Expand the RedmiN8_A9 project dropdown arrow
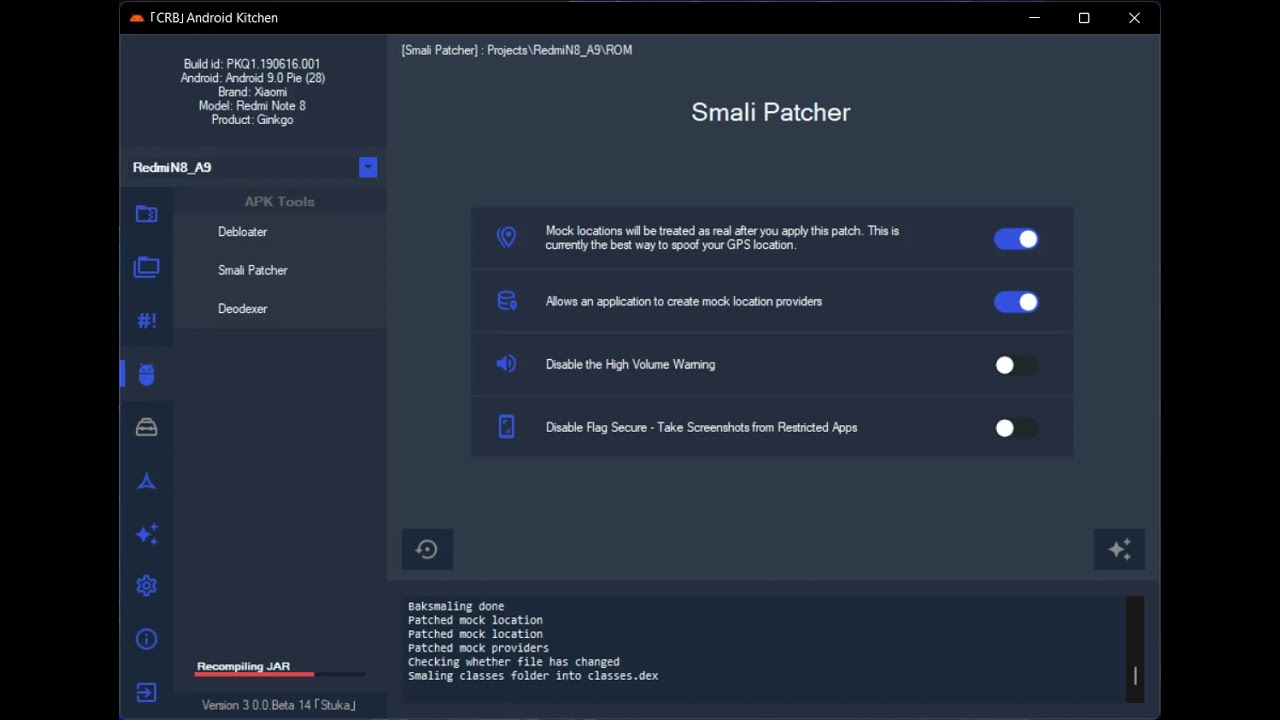Image resolution: width=1280 pixels, height=720 pixels. [x=368, y=167]
